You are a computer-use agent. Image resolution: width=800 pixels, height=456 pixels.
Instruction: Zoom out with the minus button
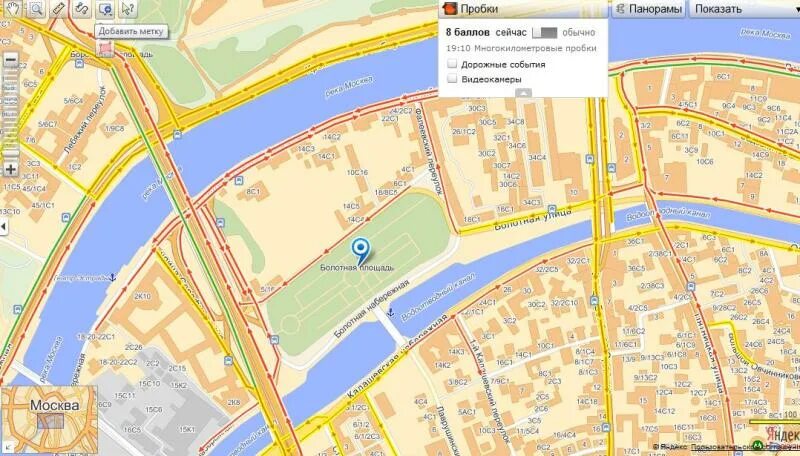pyautogui.click(x=10, y=60)
